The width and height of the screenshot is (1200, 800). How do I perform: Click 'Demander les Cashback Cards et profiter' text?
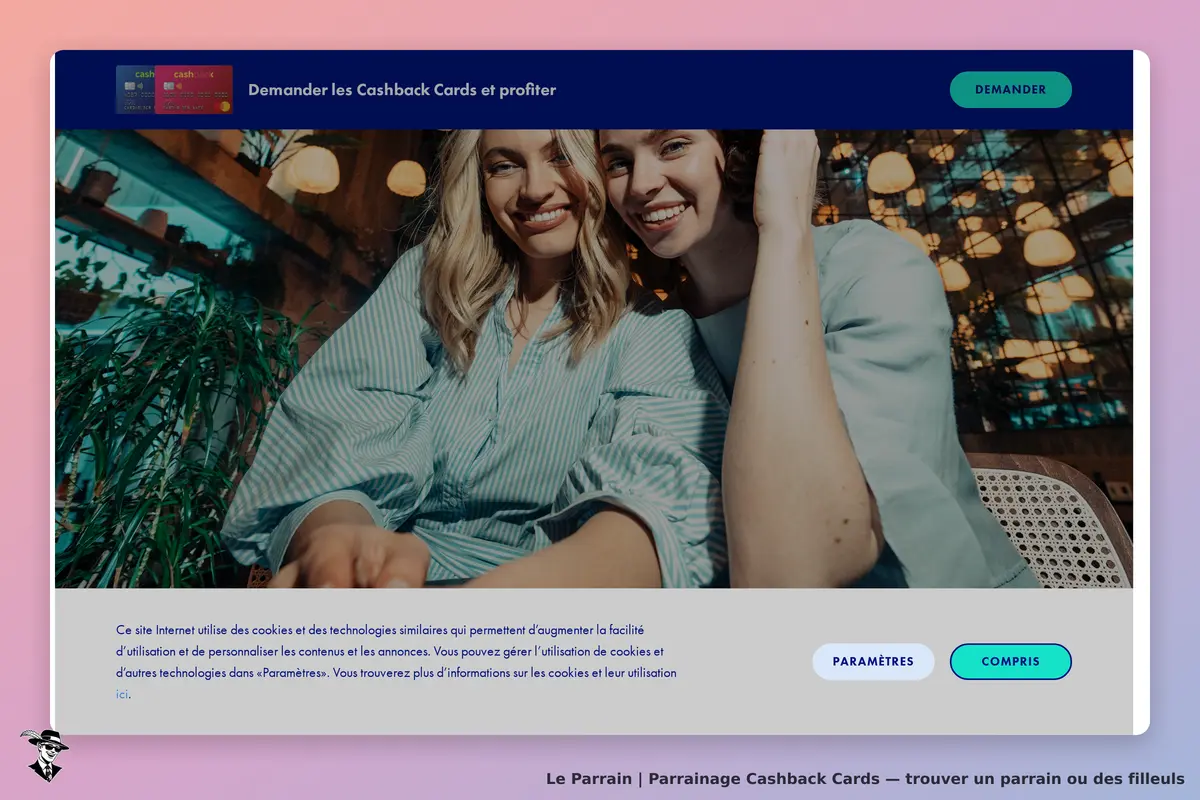(402, 90)
